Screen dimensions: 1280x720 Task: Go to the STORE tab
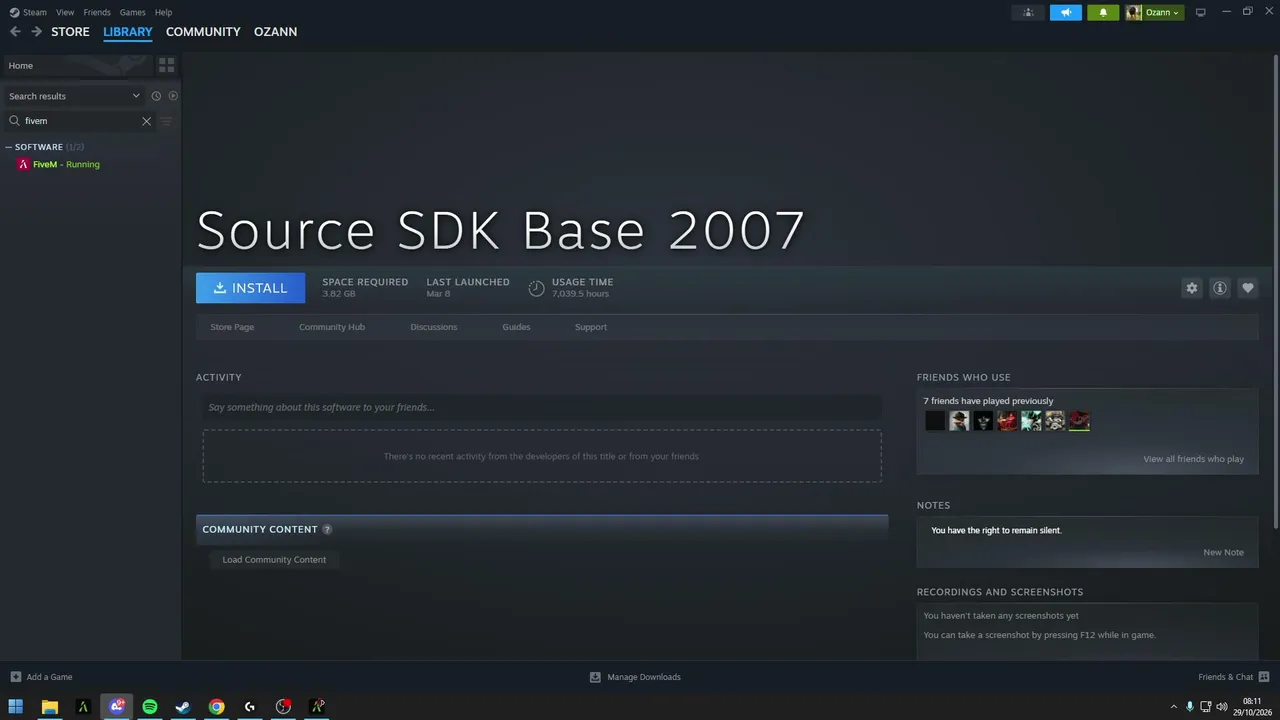[70, 32]
